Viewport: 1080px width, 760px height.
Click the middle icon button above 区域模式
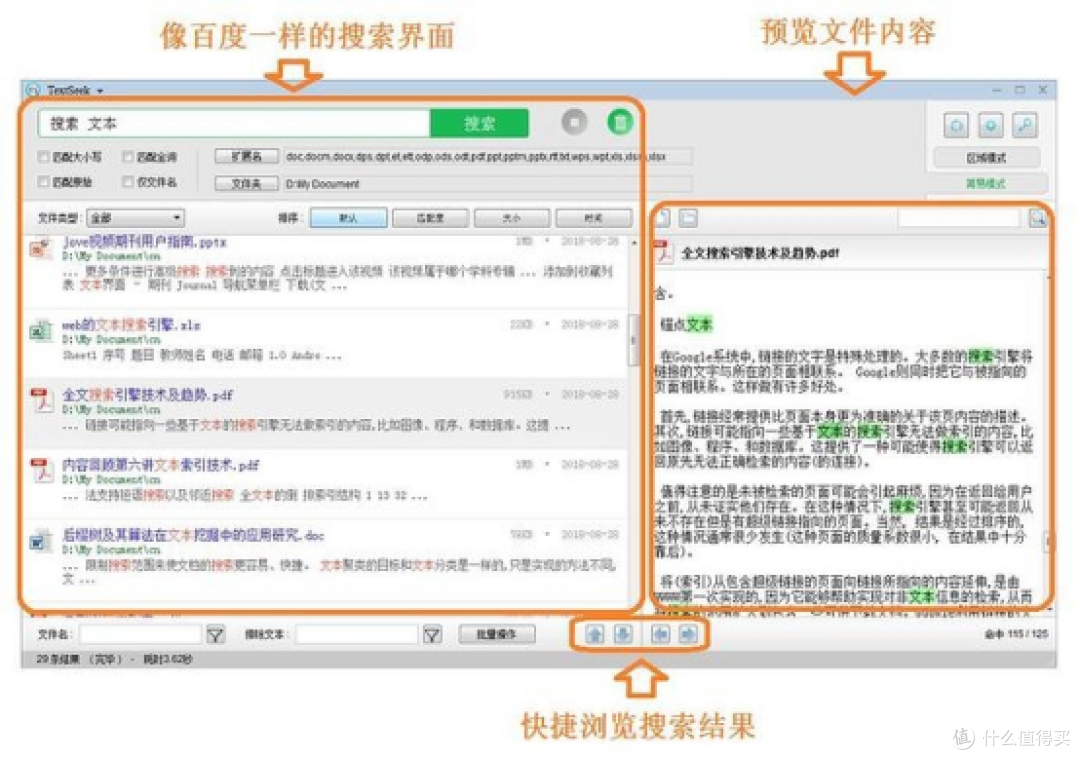click(x=990, y=125)
